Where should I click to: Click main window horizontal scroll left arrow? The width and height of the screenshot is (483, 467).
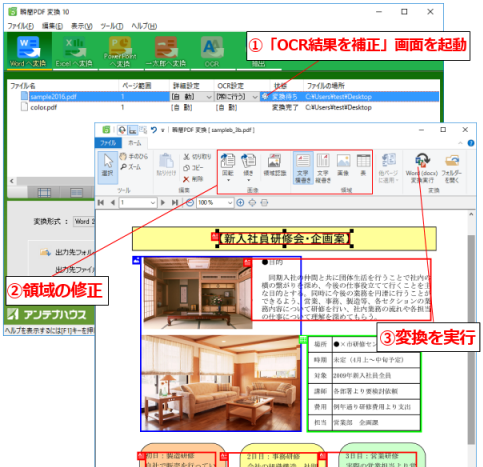(12, 181)
